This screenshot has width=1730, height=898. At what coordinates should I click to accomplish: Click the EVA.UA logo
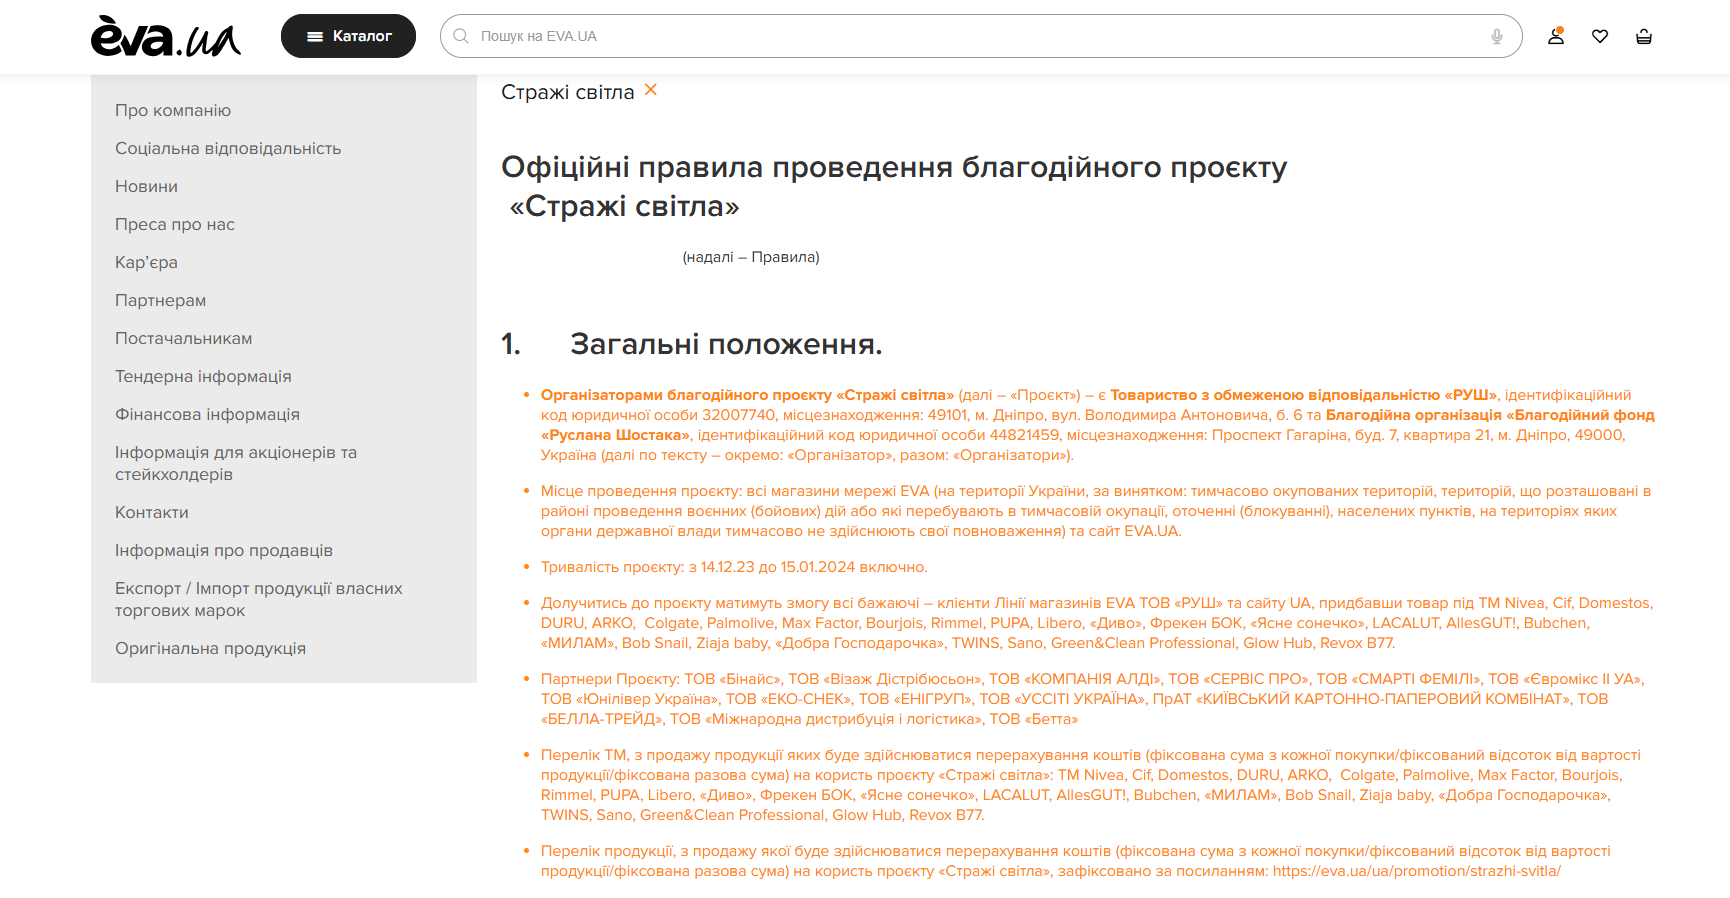point(166,37)
